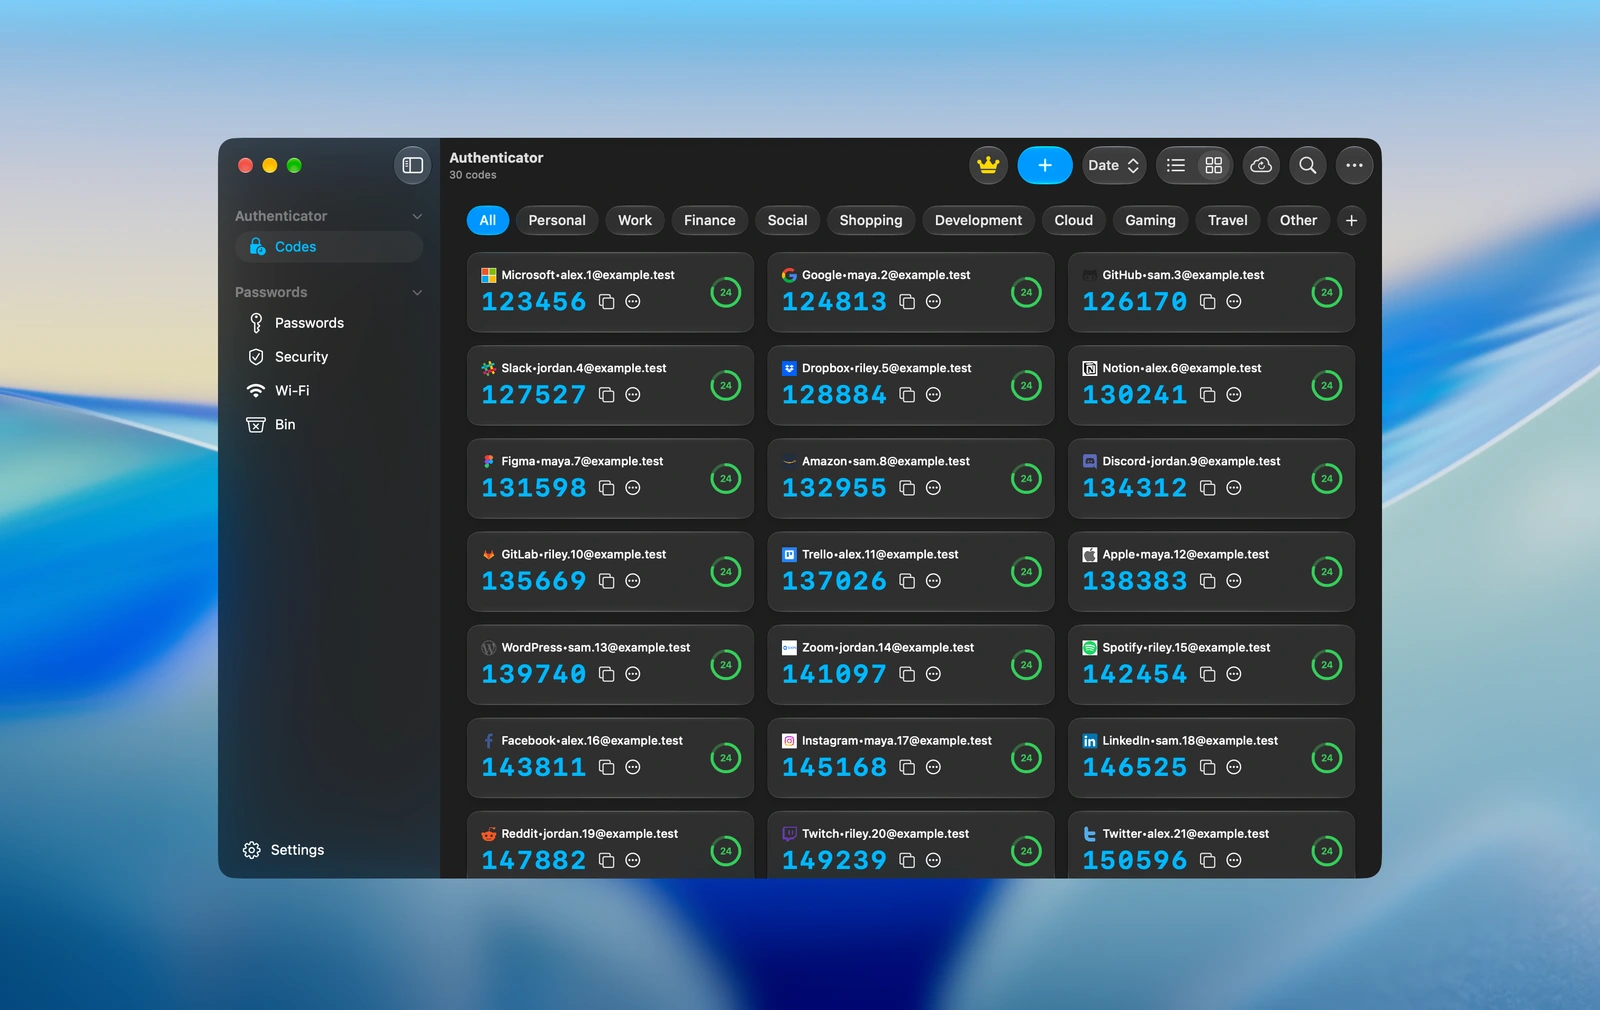Open Codes in the sidebar
This screenshot has height=1010, width=1600.
point(329,247)
